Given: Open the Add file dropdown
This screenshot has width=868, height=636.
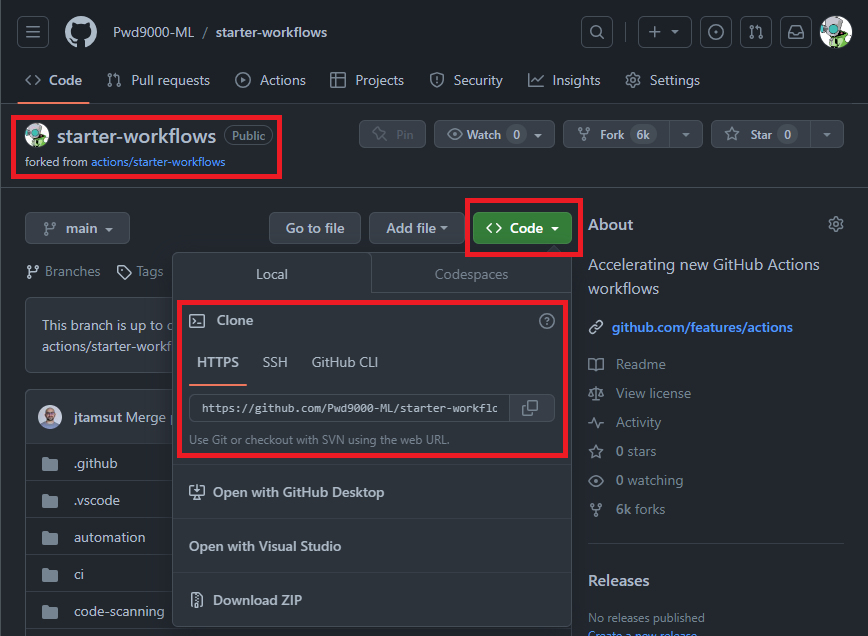Looking at the screenshot, I should [x=416, y=228].
